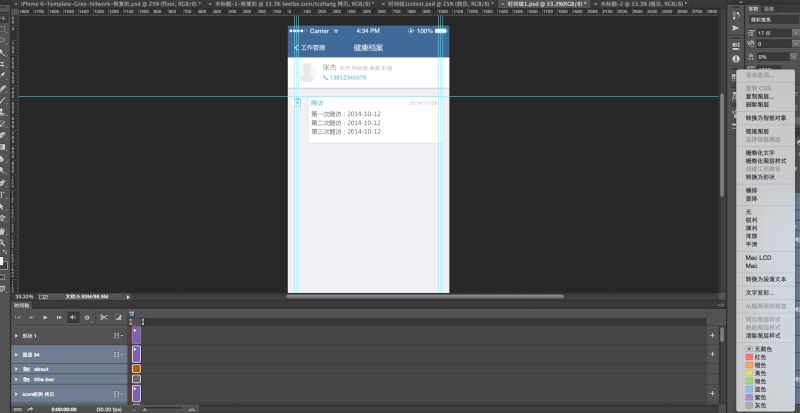Viewport: 800px width, 413px height.
Task: Choose 转换为智能对象 in context menu
Action: pos(766,117)
